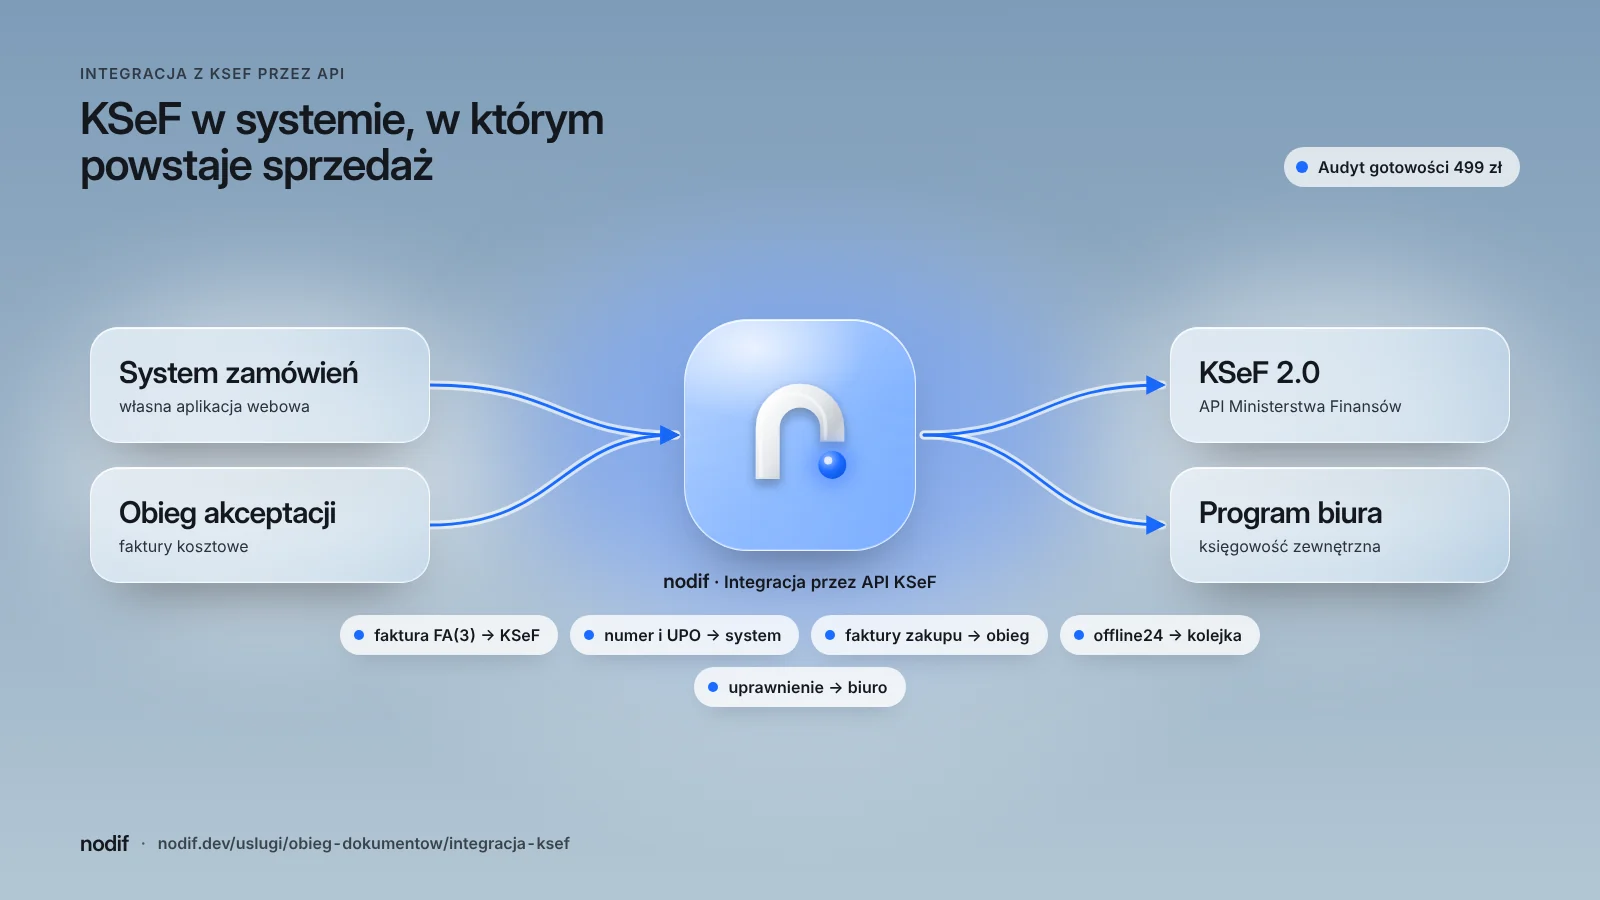Click the offline24 → kolejka chip
This screenshot has height=900, width=1600.
(x=1160, y=635)
